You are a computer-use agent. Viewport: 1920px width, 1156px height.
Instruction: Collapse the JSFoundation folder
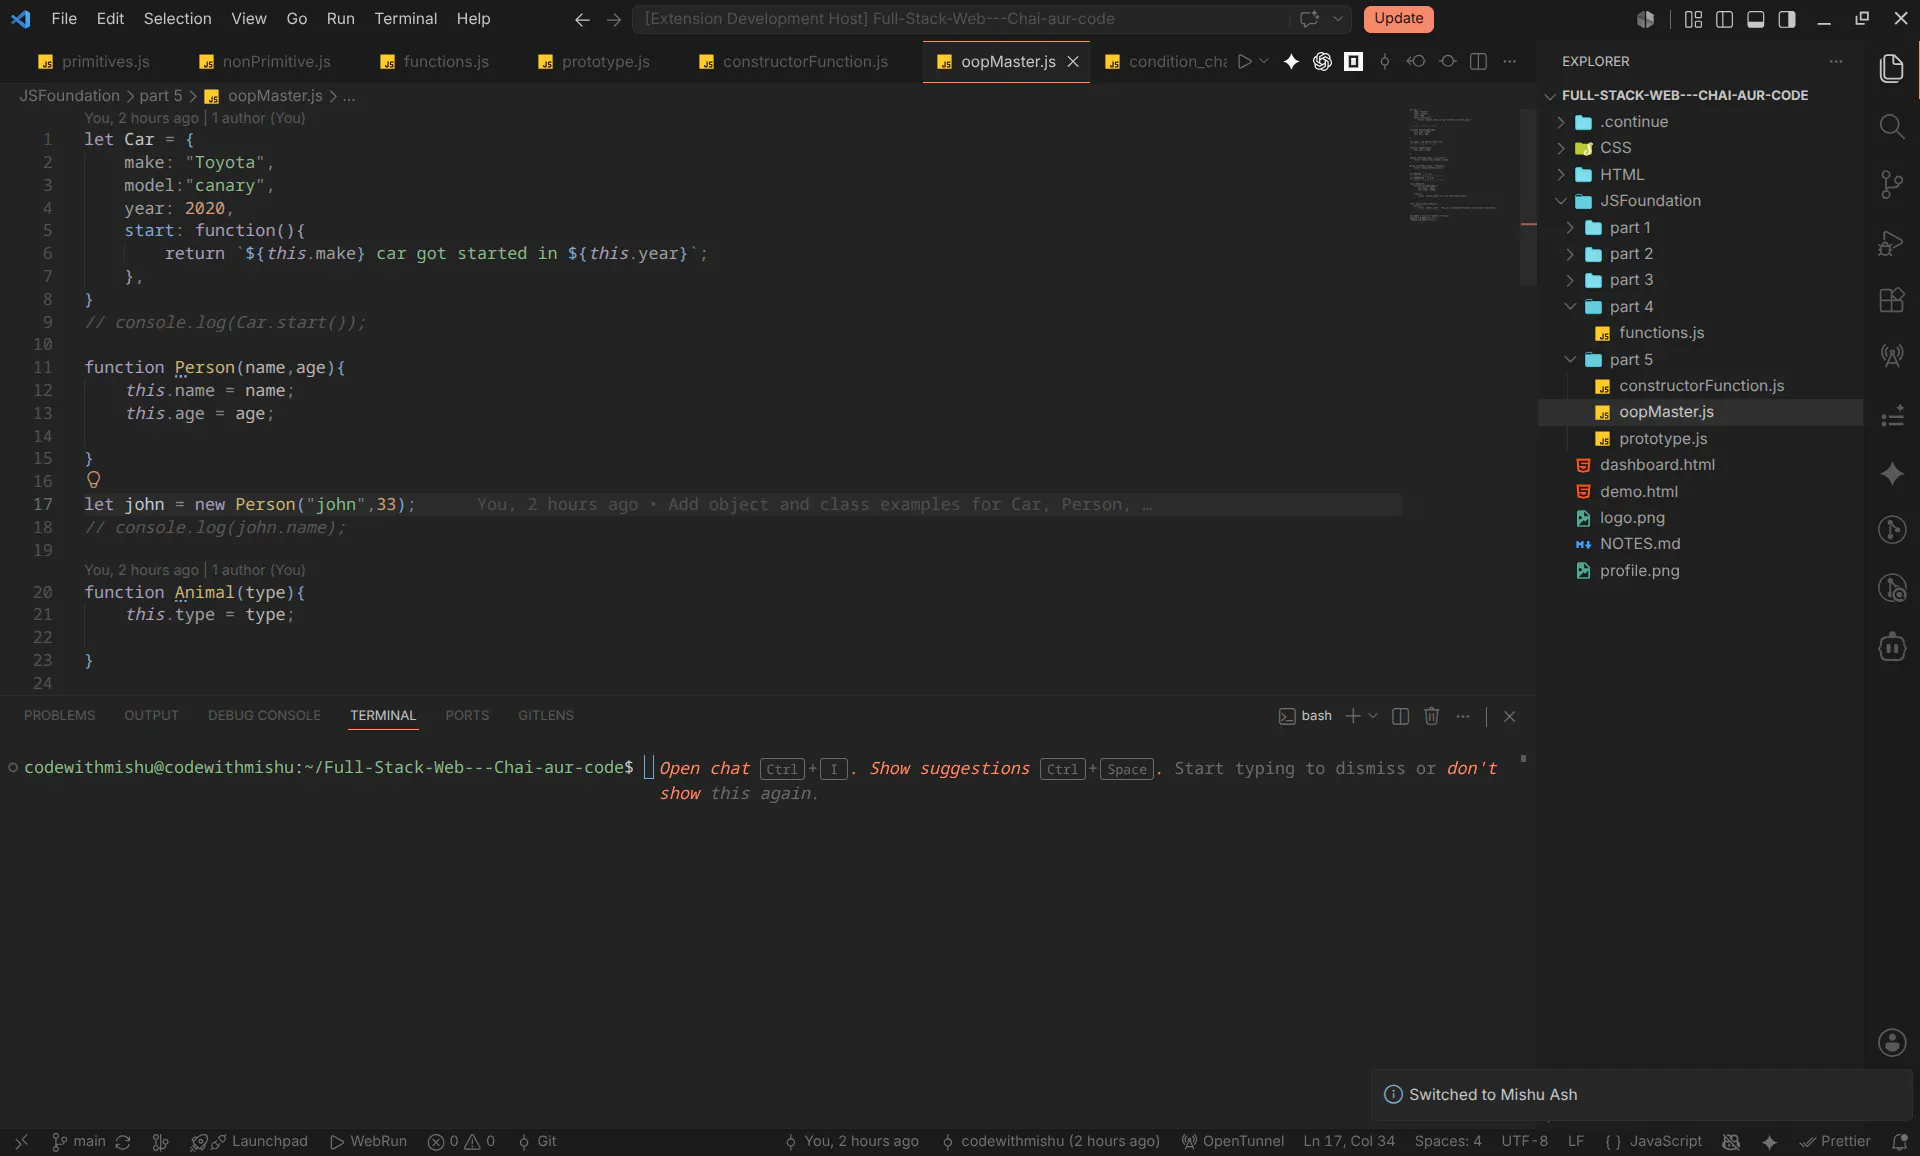pyautogui.click(x=1561, y=201)
